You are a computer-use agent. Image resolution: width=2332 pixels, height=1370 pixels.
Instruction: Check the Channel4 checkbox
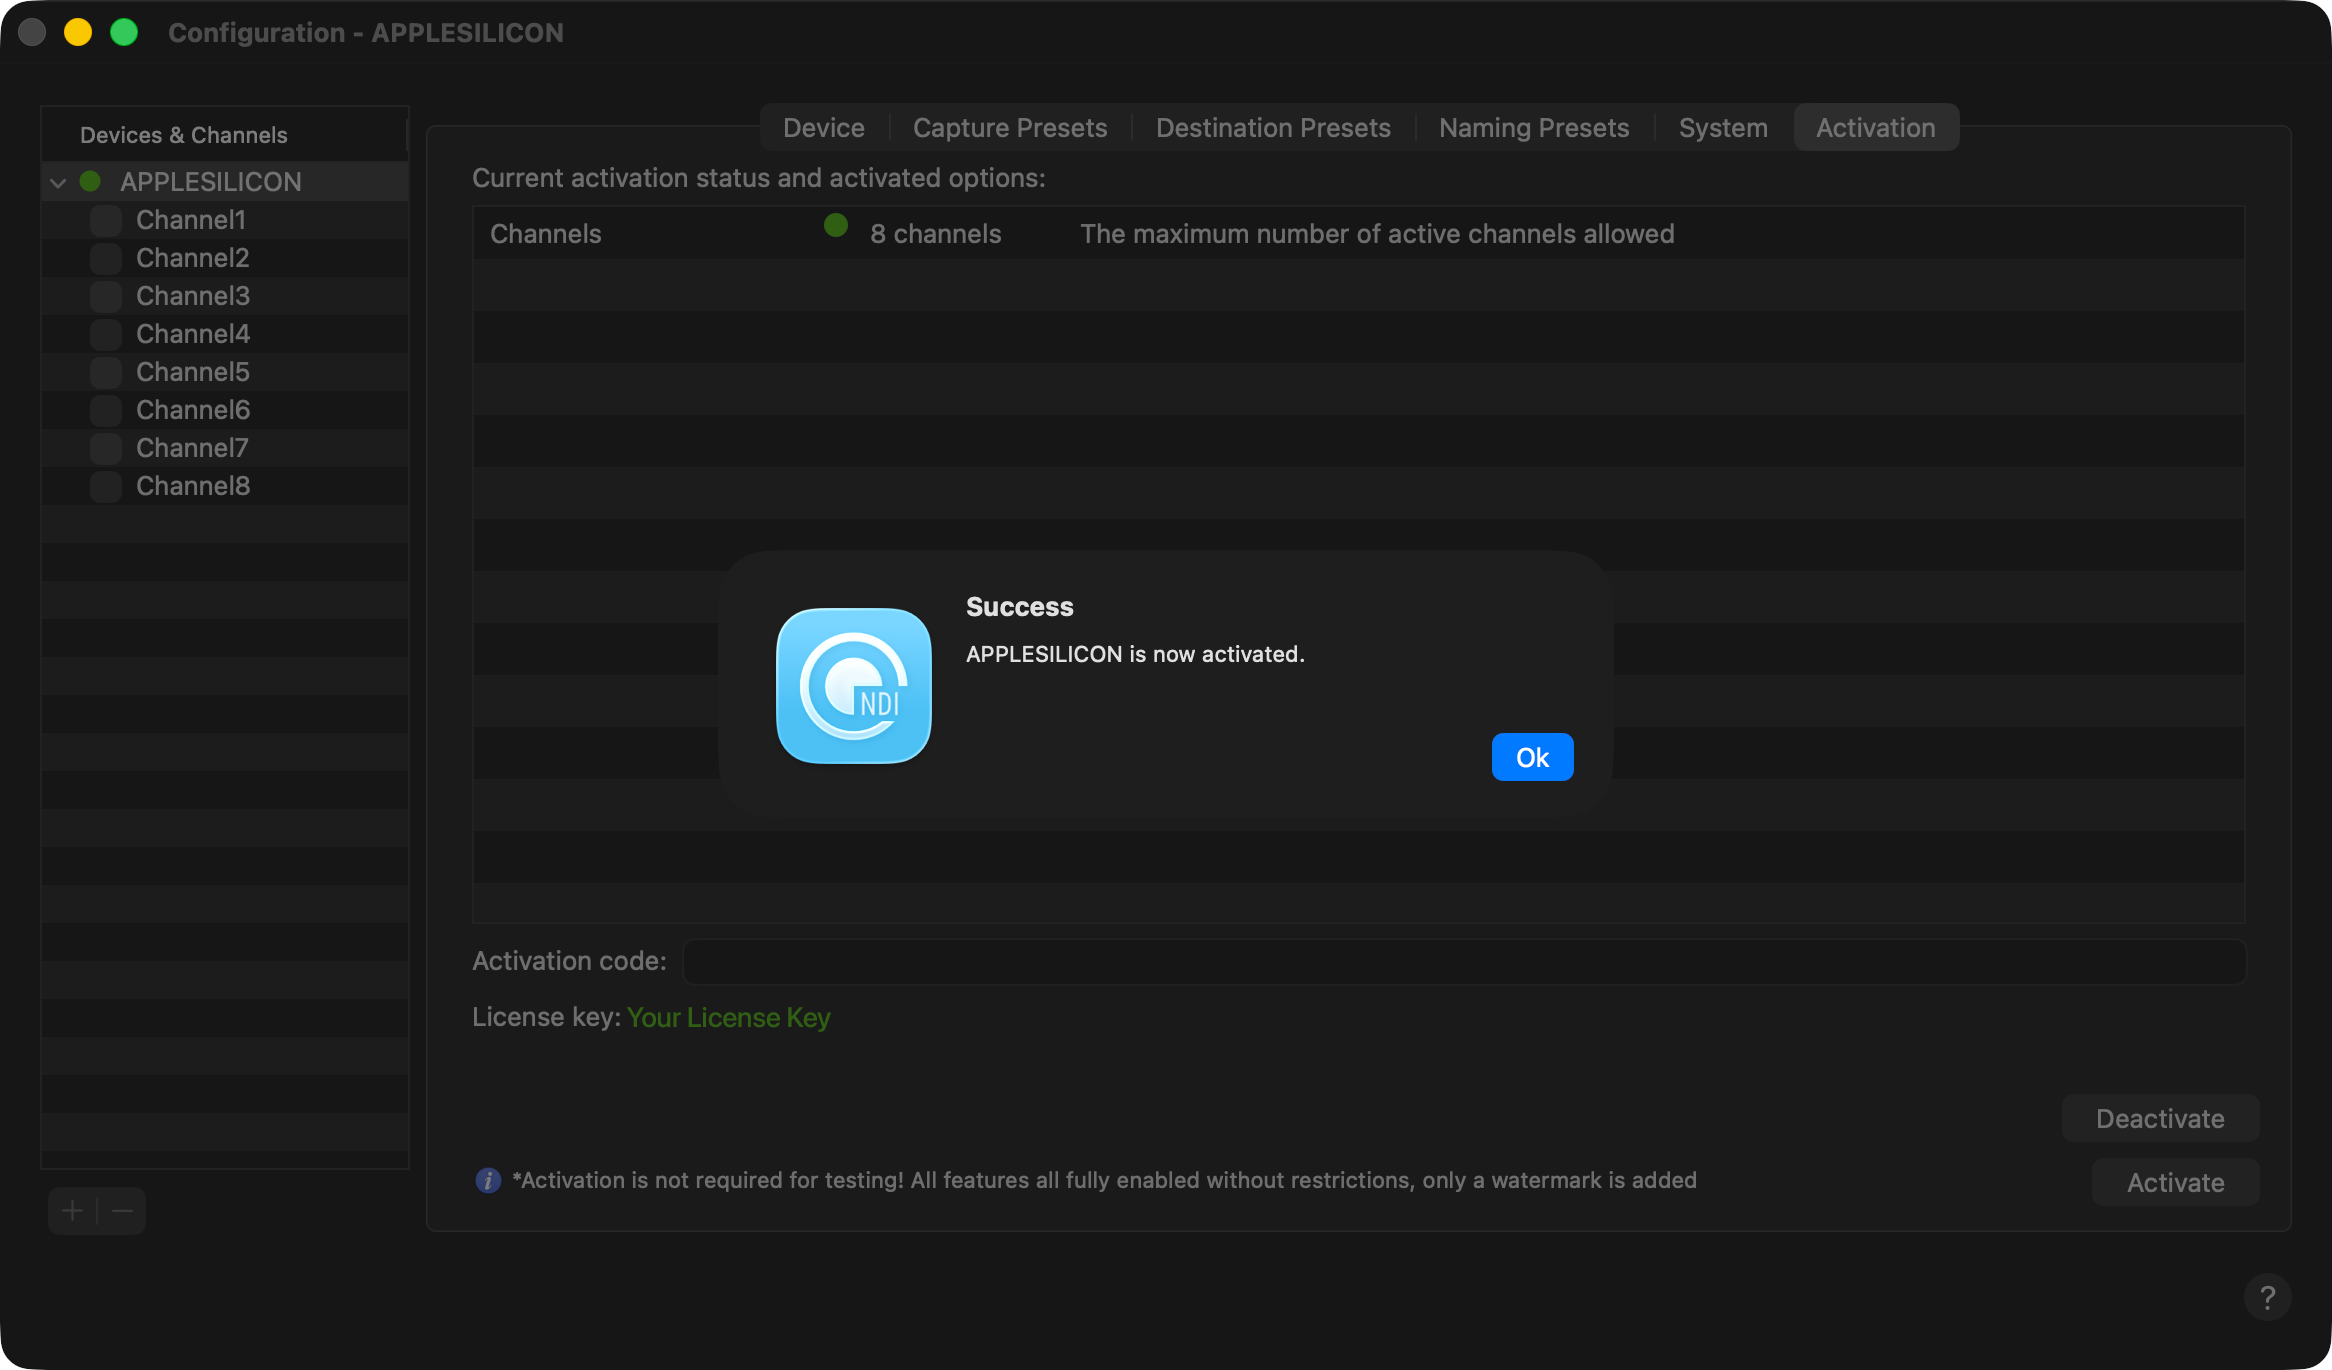tap(106, 334)
